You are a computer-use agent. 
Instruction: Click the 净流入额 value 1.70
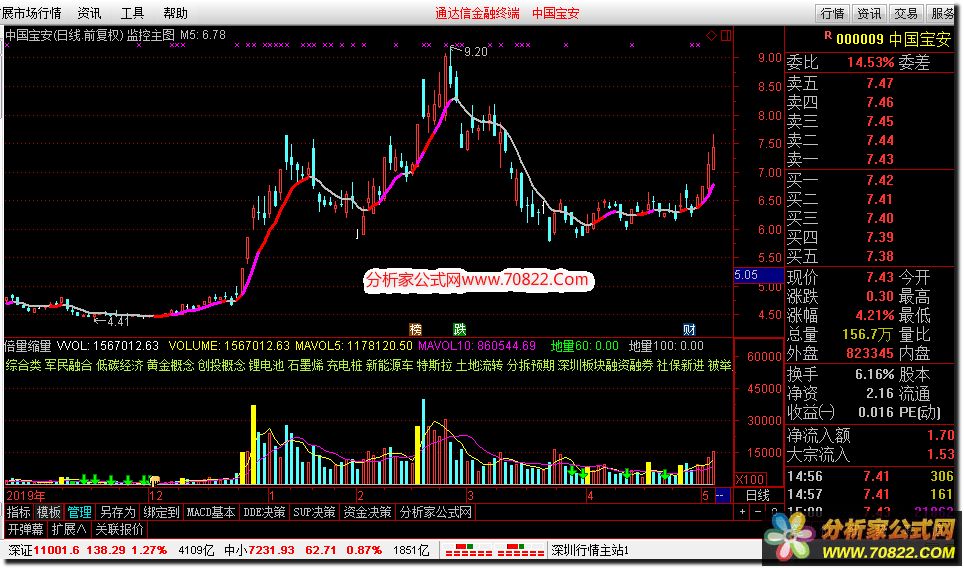pyautogui.click(x=941, y=435)
